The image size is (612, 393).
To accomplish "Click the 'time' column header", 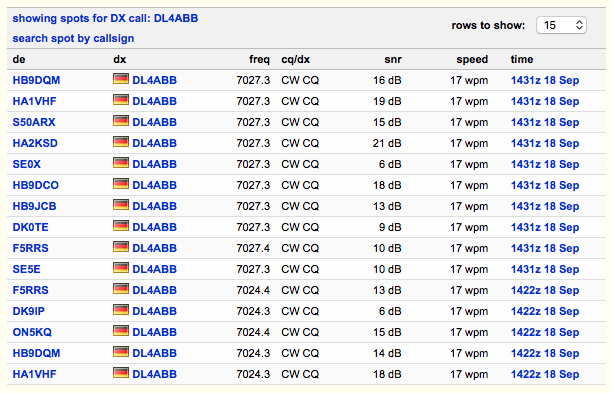I will [522, 59].
